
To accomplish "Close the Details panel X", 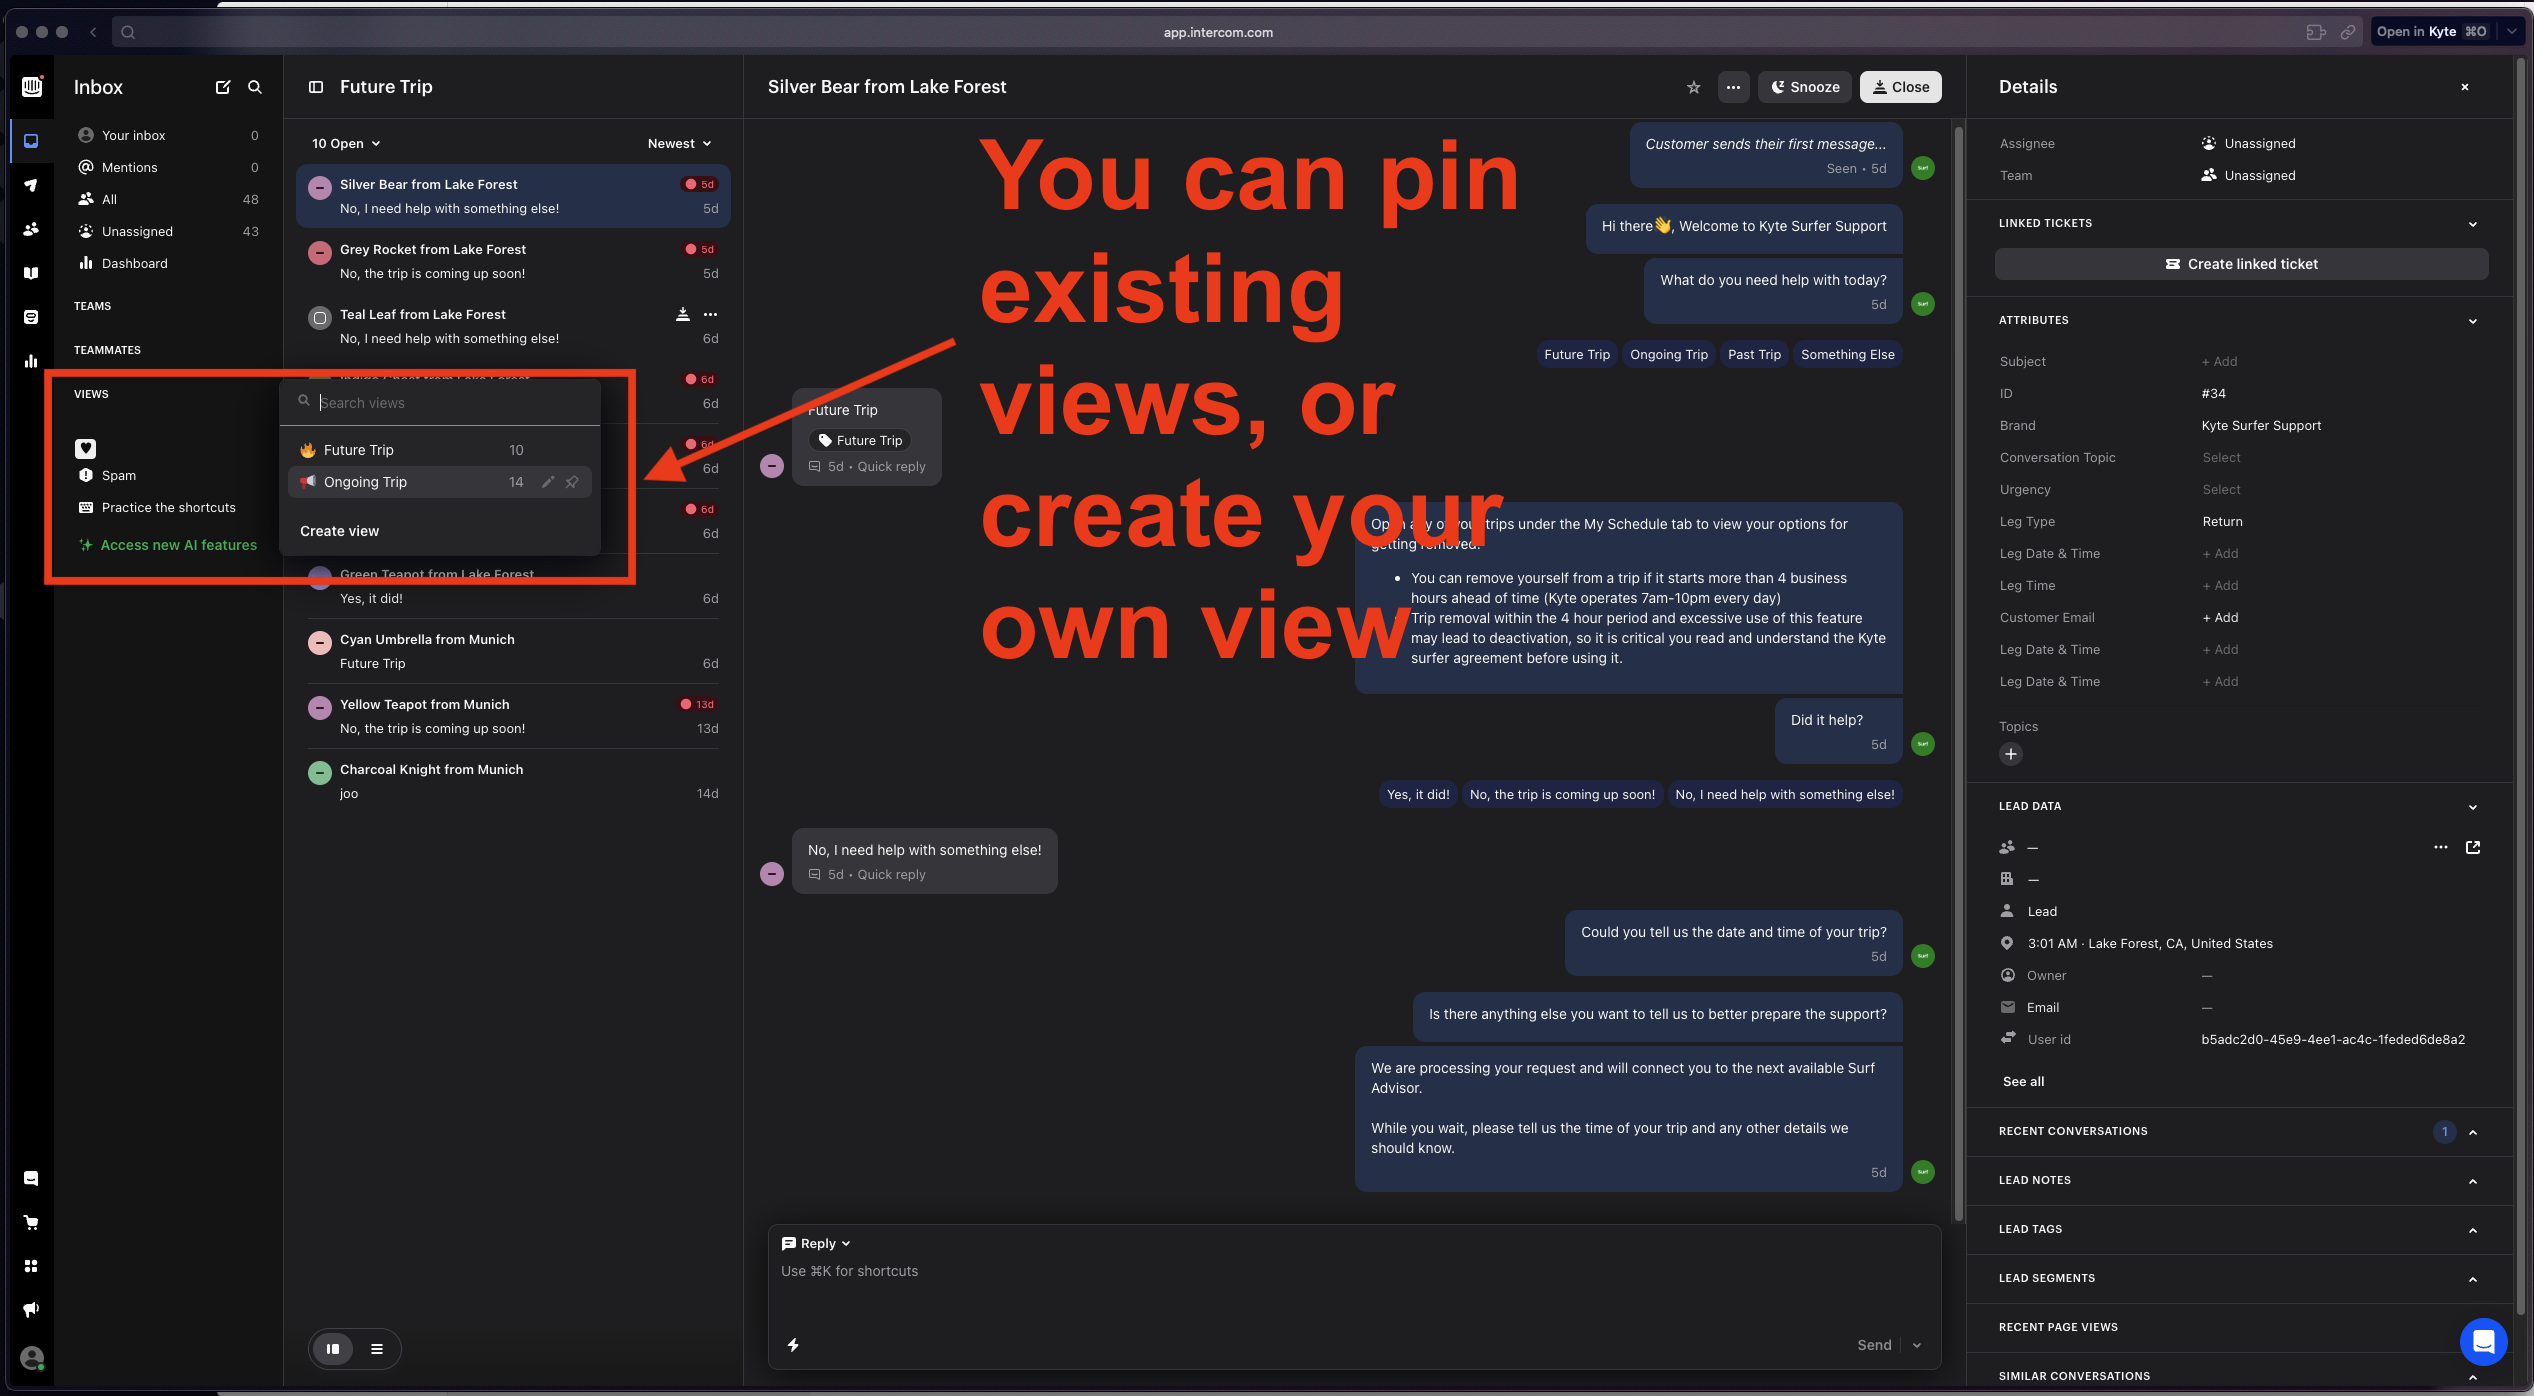I will 2465,87.
